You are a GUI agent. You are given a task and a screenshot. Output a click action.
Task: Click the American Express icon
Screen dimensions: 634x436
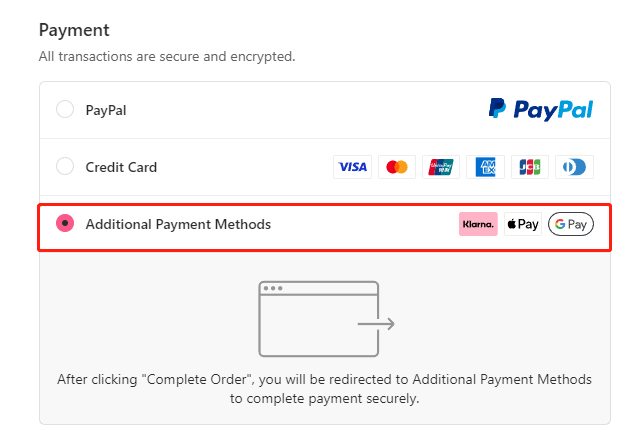[485, 167]
